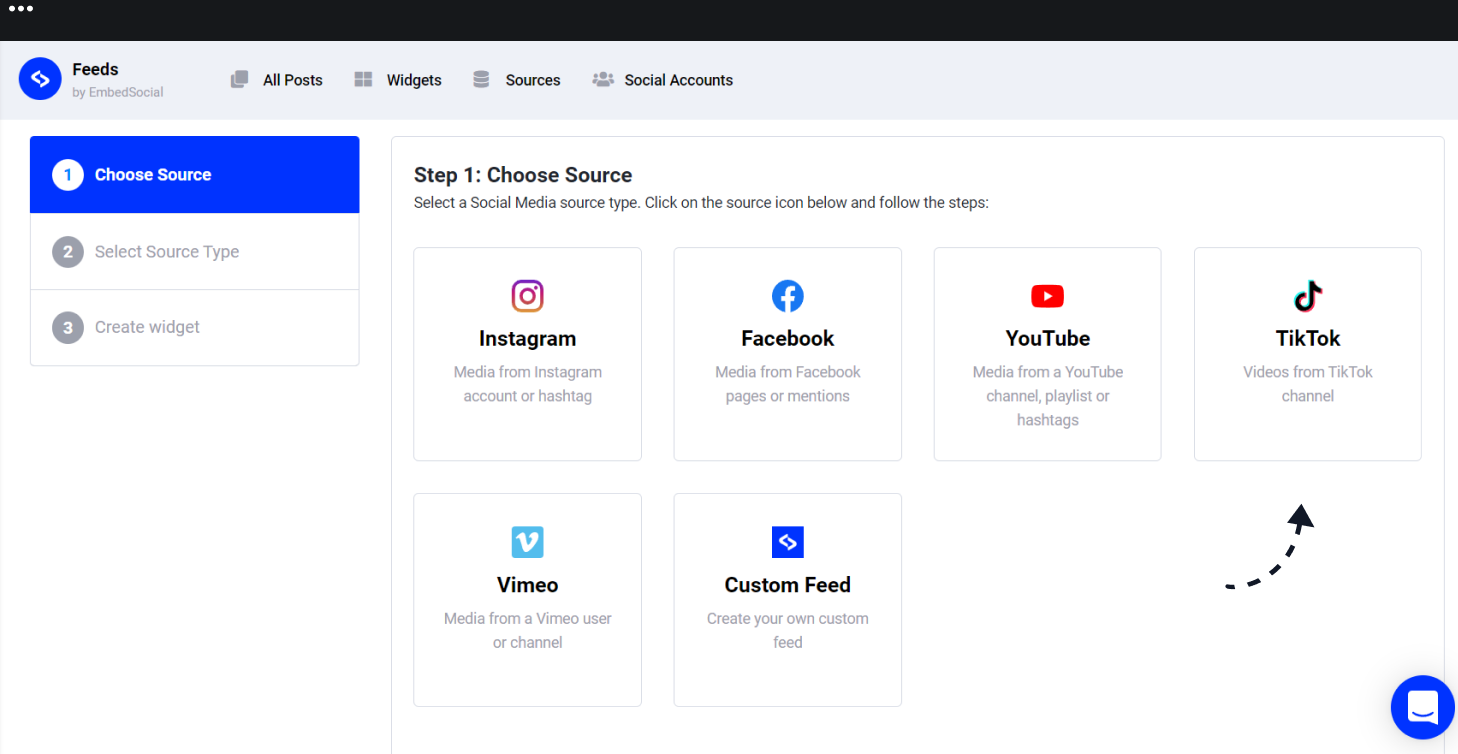Click the TikTok logo icon

[x=1308, y=296]
